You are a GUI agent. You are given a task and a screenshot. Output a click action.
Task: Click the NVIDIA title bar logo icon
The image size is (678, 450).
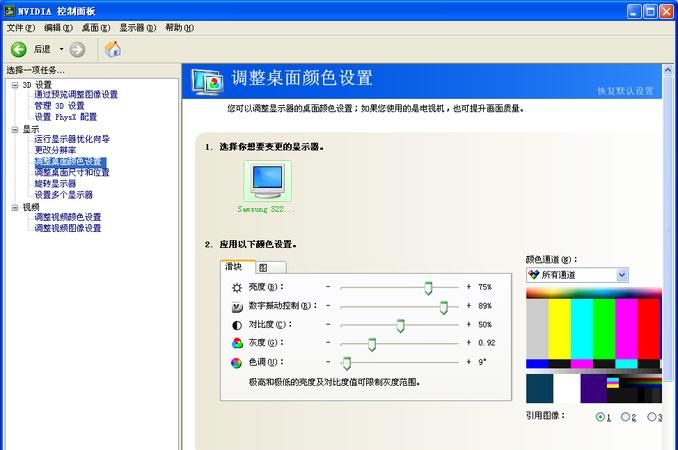click(x=10, y=11)
